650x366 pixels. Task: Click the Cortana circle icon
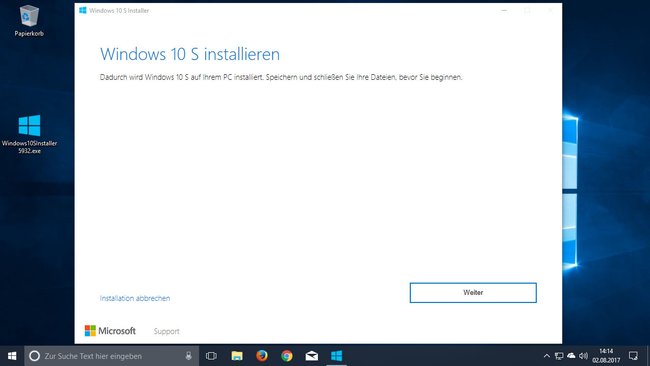tap(34, 356)
